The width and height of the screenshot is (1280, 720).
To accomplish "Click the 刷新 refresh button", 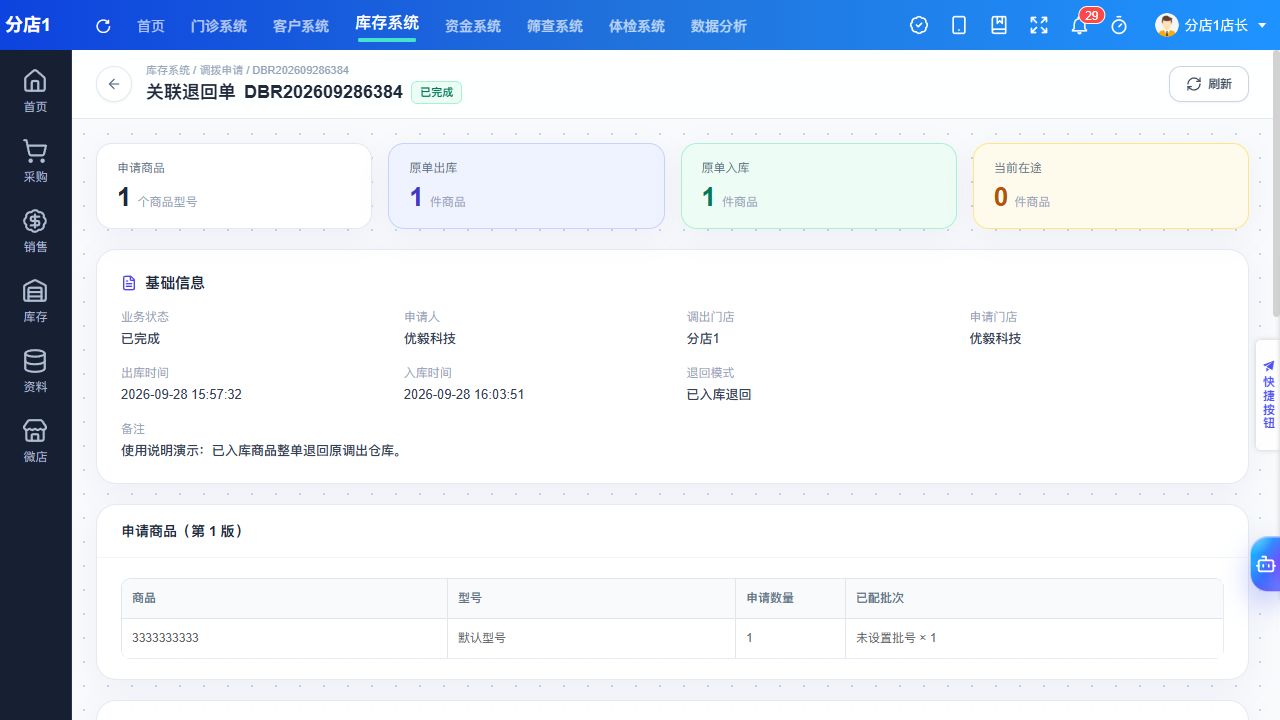I will (x=1209, y=84).
